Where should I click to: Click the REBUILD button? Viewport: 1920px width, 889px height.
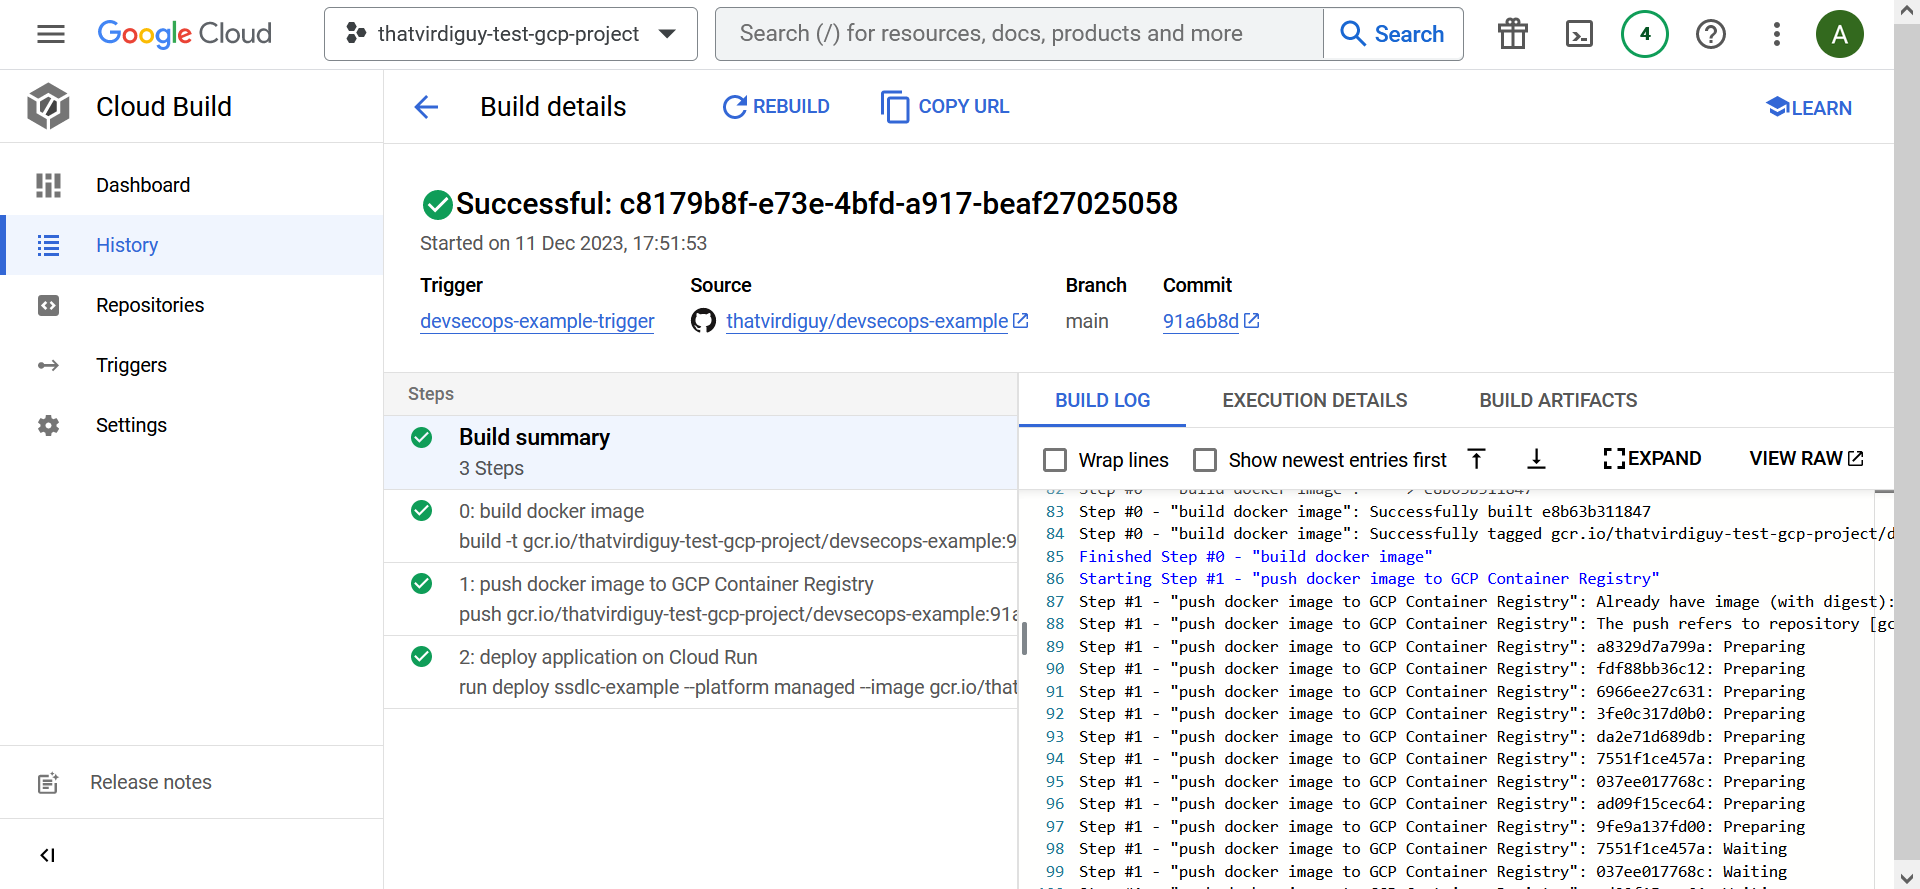point(776,107)
